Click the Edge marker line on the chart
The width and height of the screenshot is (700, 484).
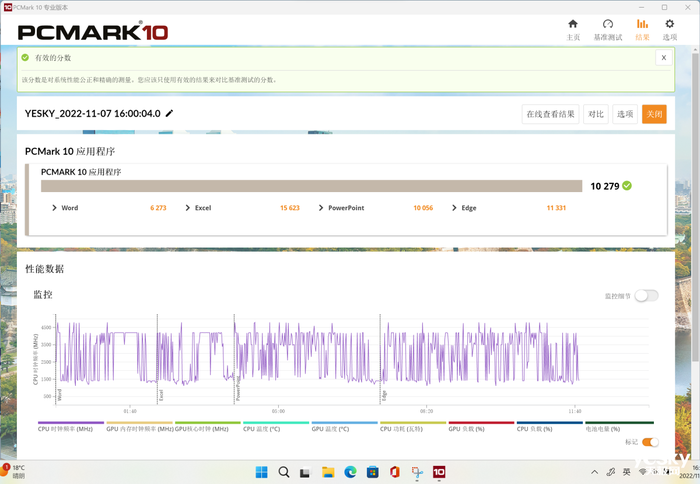tap(380, 359)
